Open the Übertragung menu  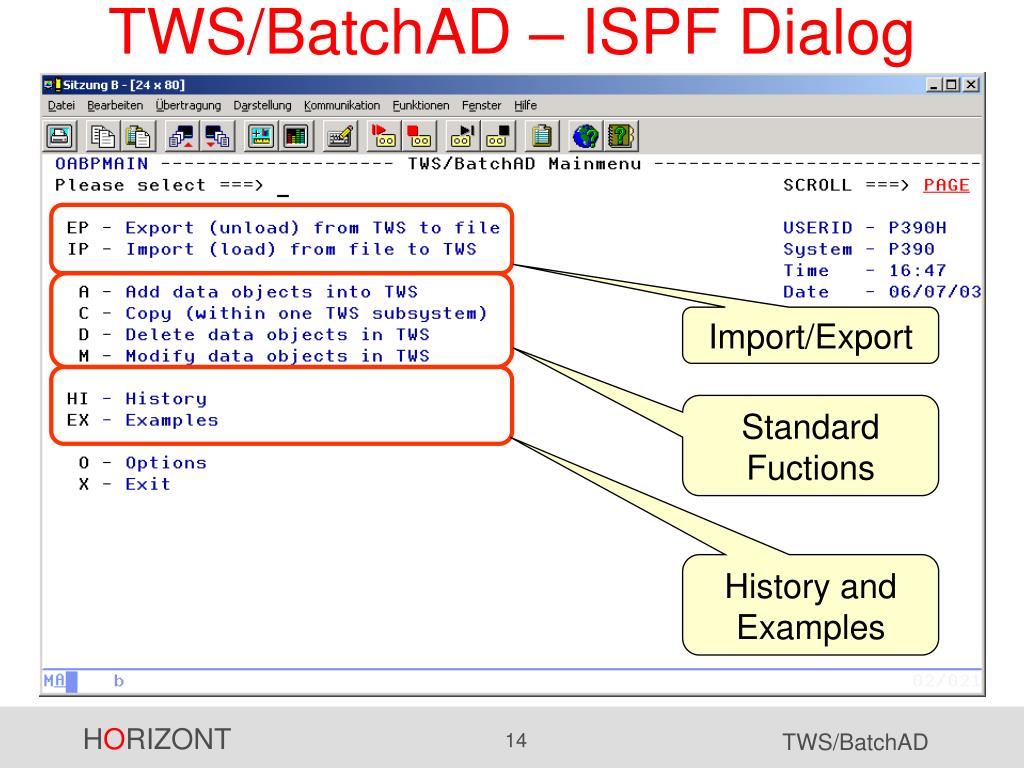(188, 105)
